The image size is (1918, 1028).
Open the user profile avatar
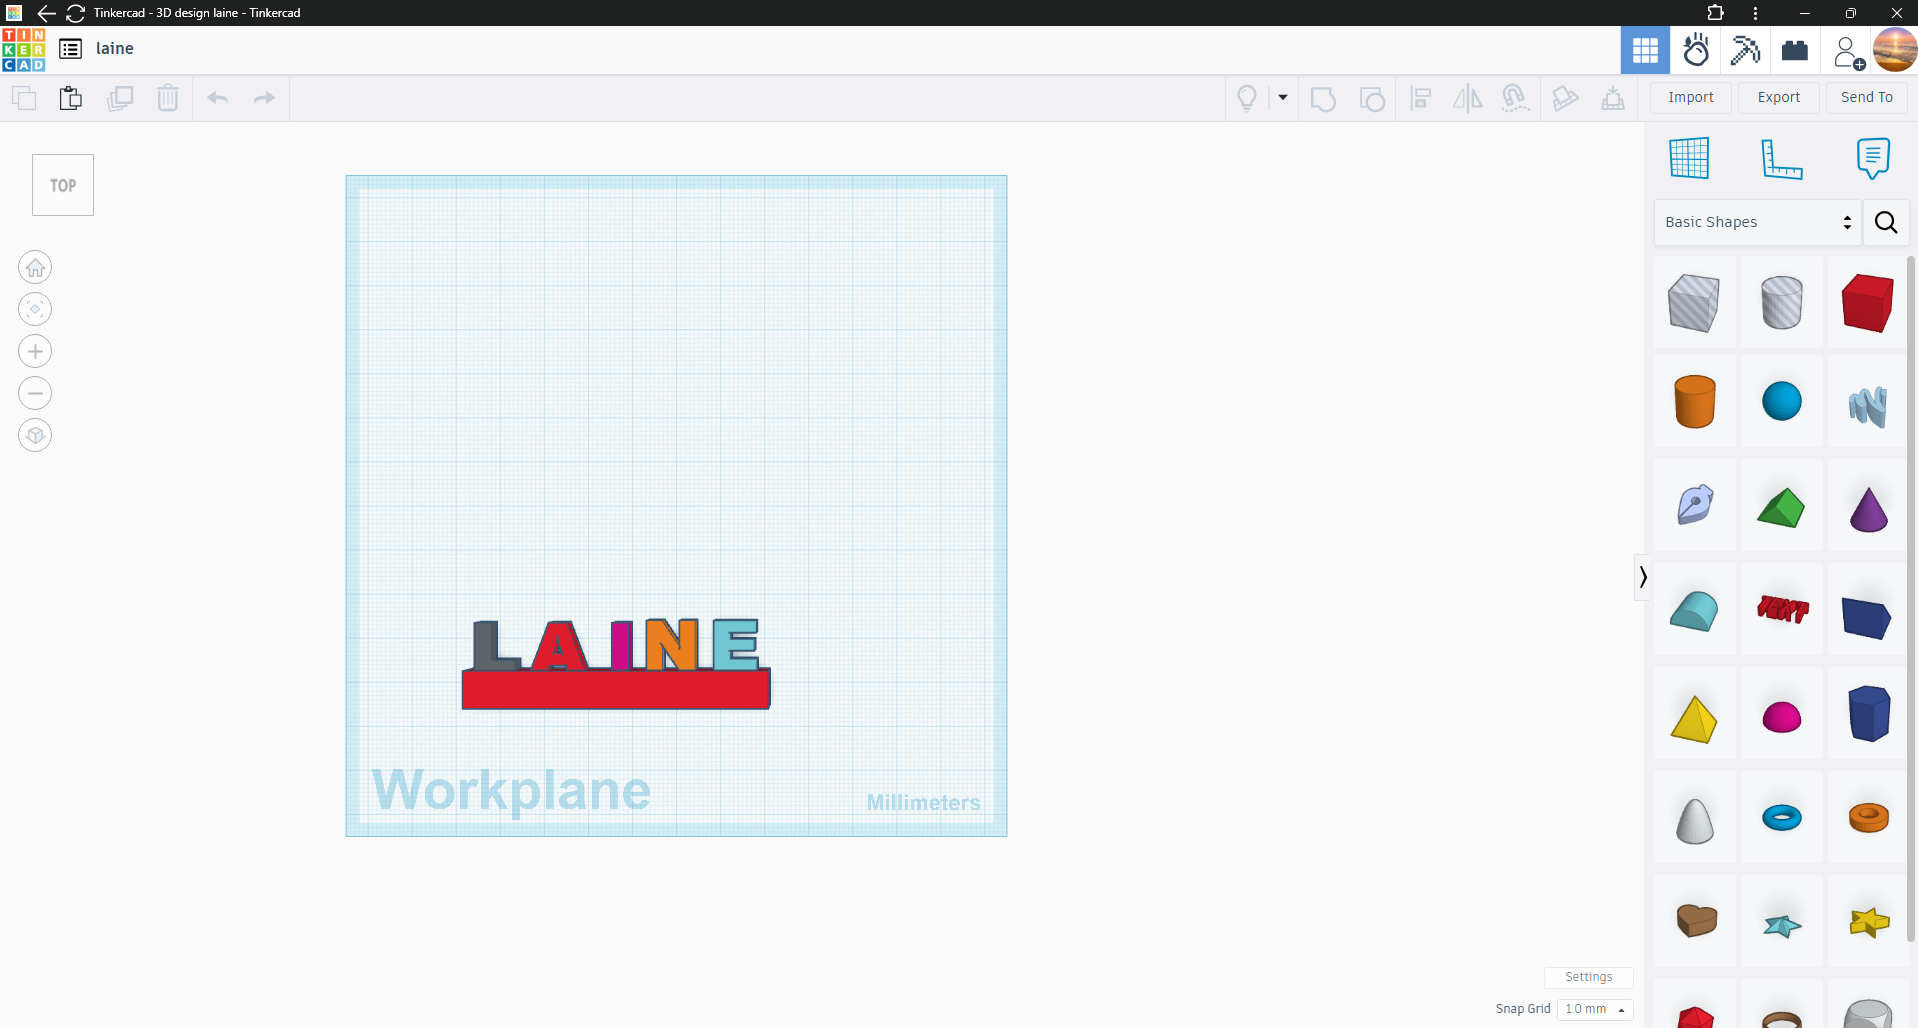click(1895, 50)
